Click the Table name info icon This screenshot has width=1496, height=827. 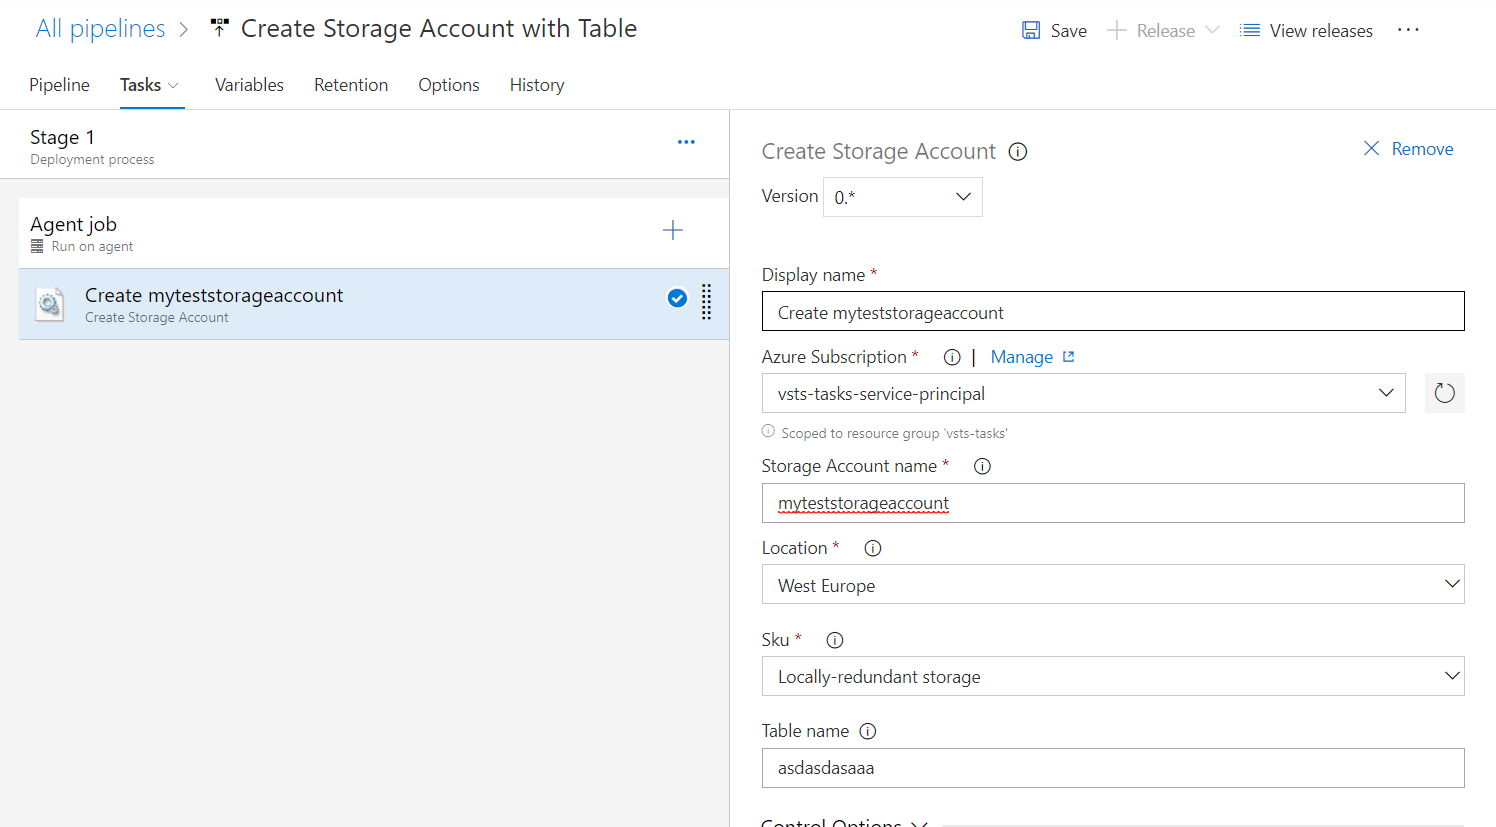pos(868,731)
